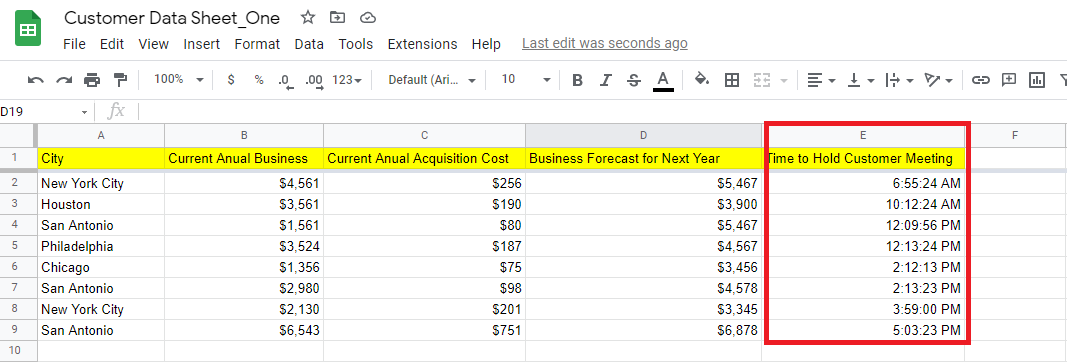Click the Print icon
This screenshot has width=1067, height=362.
pos(92,80)
